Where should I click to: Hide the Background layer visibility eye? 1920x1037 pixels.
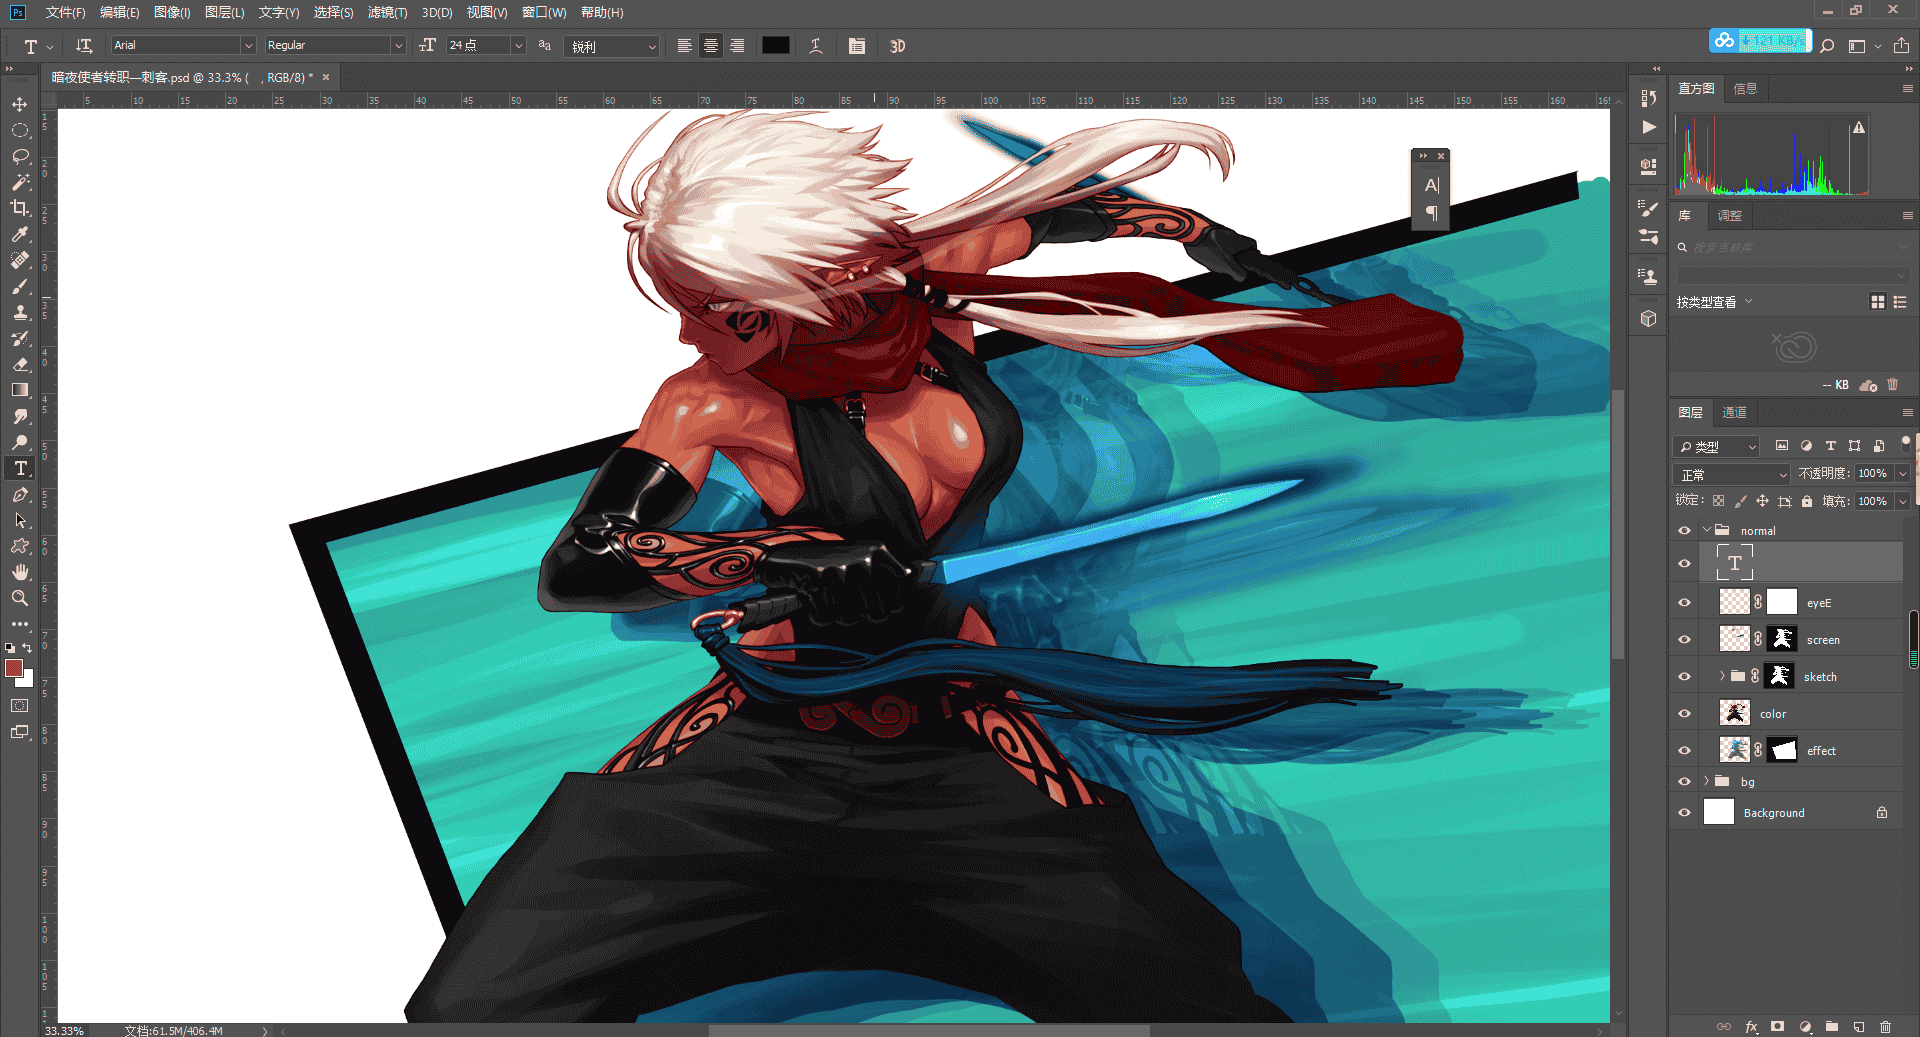click(x=1684, y=813)
